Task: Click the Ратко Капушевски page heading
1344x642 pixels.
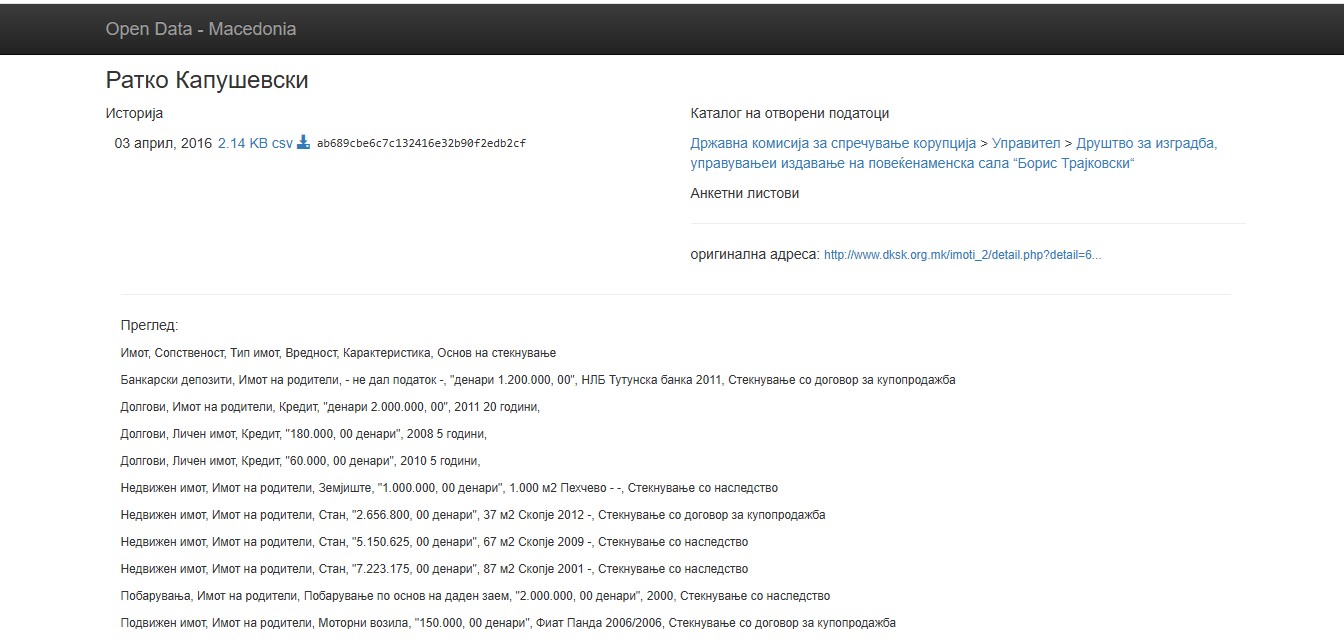Action: (207, 81)
